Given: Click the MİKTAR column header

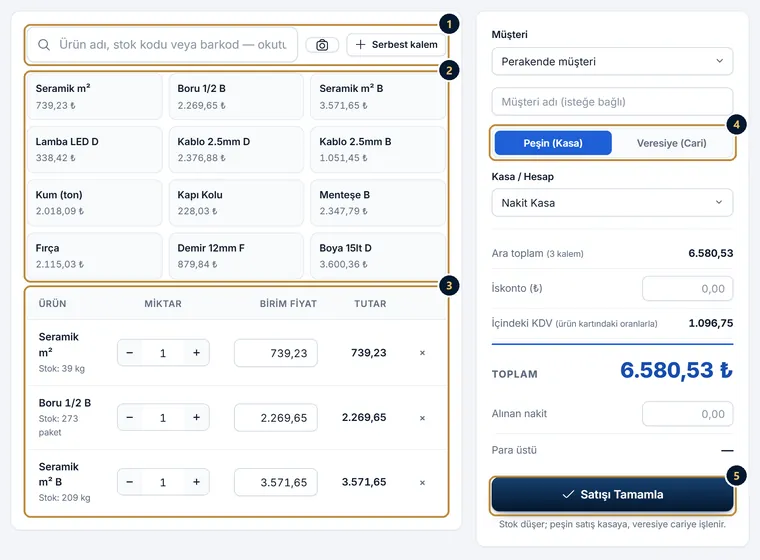Looking at the screenshot, I should click(x=163, y=304).
